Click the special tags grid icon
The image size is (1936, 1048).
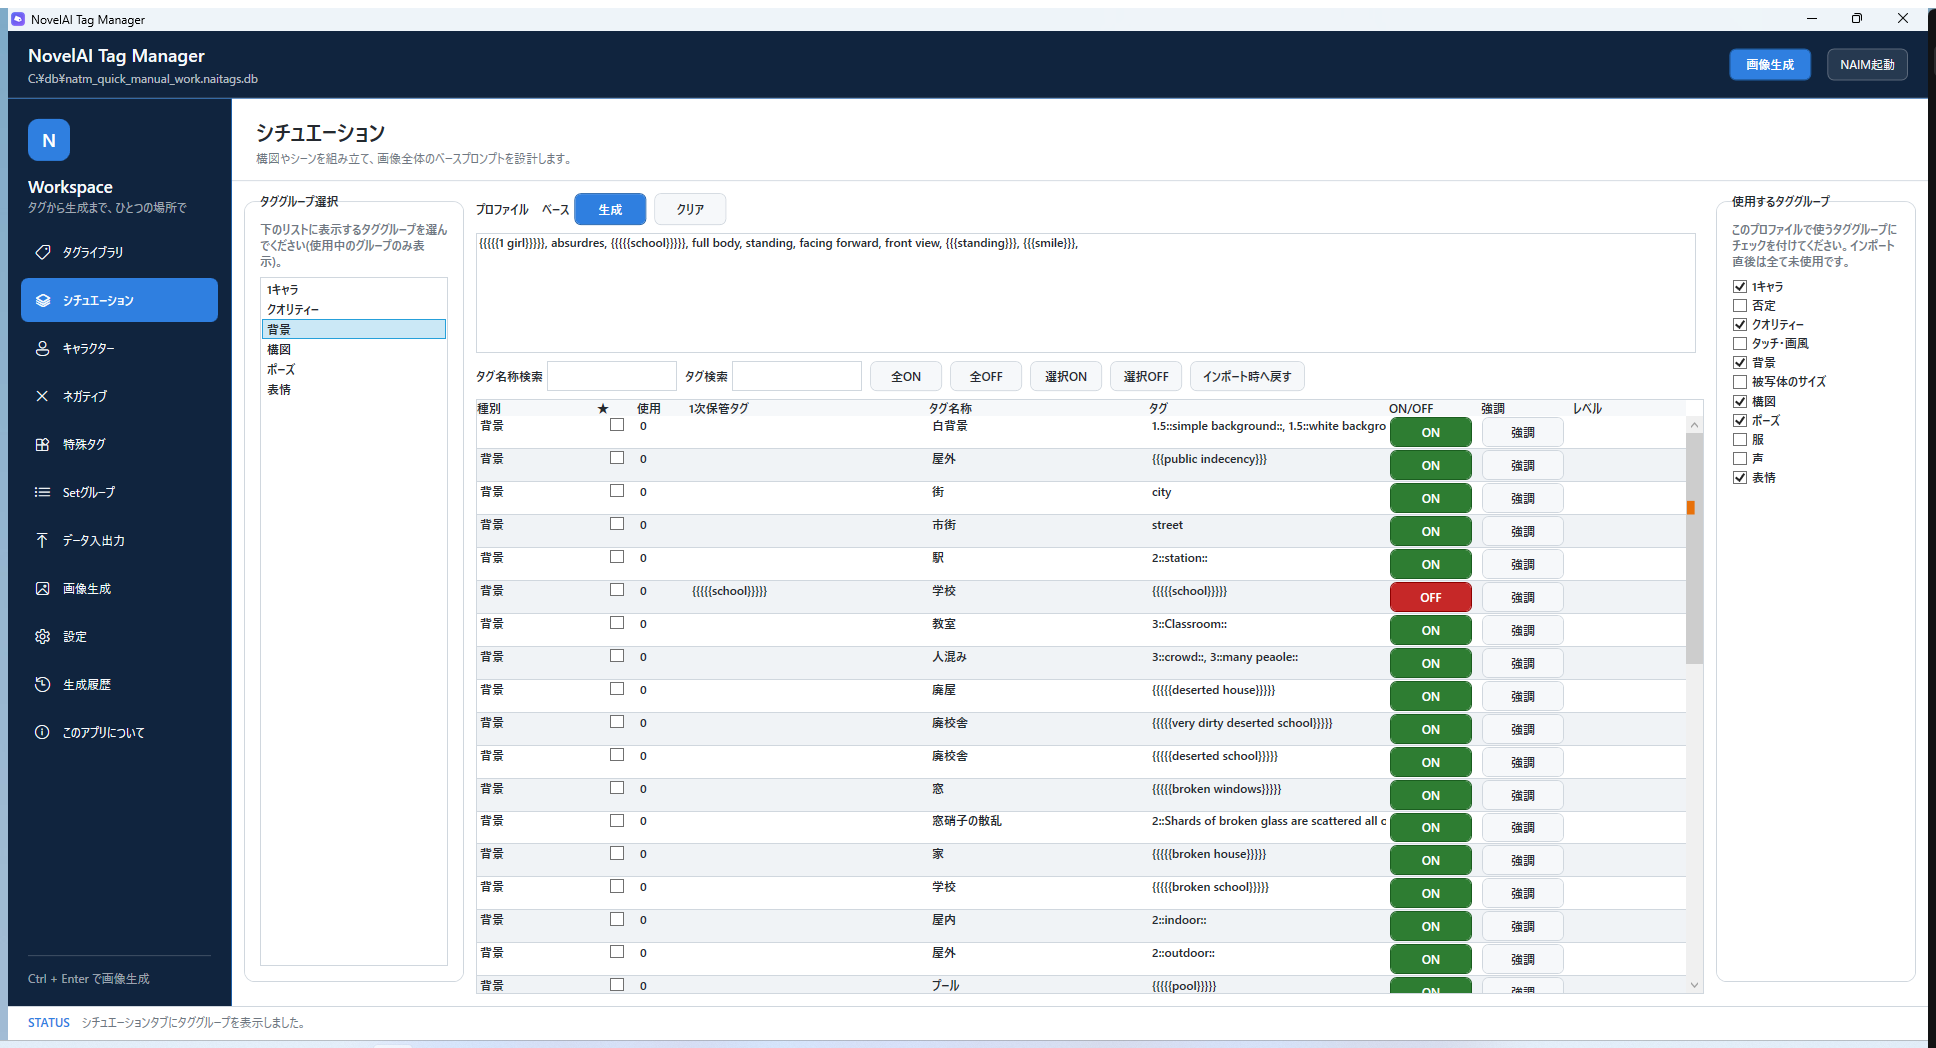pyautogui.click(x=42, y=444)
